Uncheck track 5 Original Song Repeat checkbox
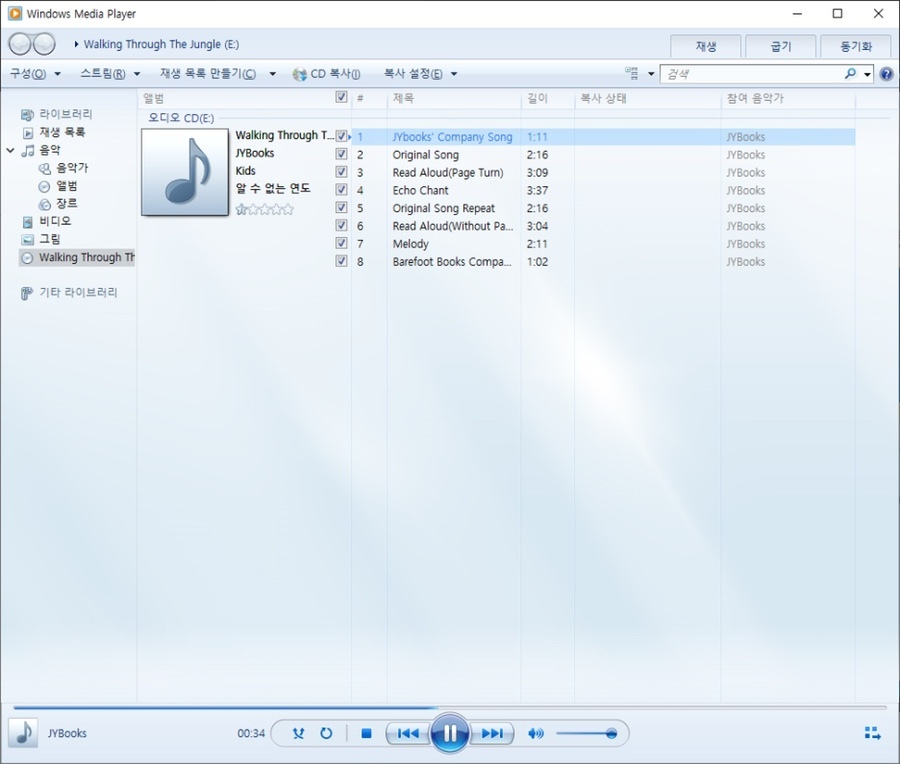 [x=342, y=207]
